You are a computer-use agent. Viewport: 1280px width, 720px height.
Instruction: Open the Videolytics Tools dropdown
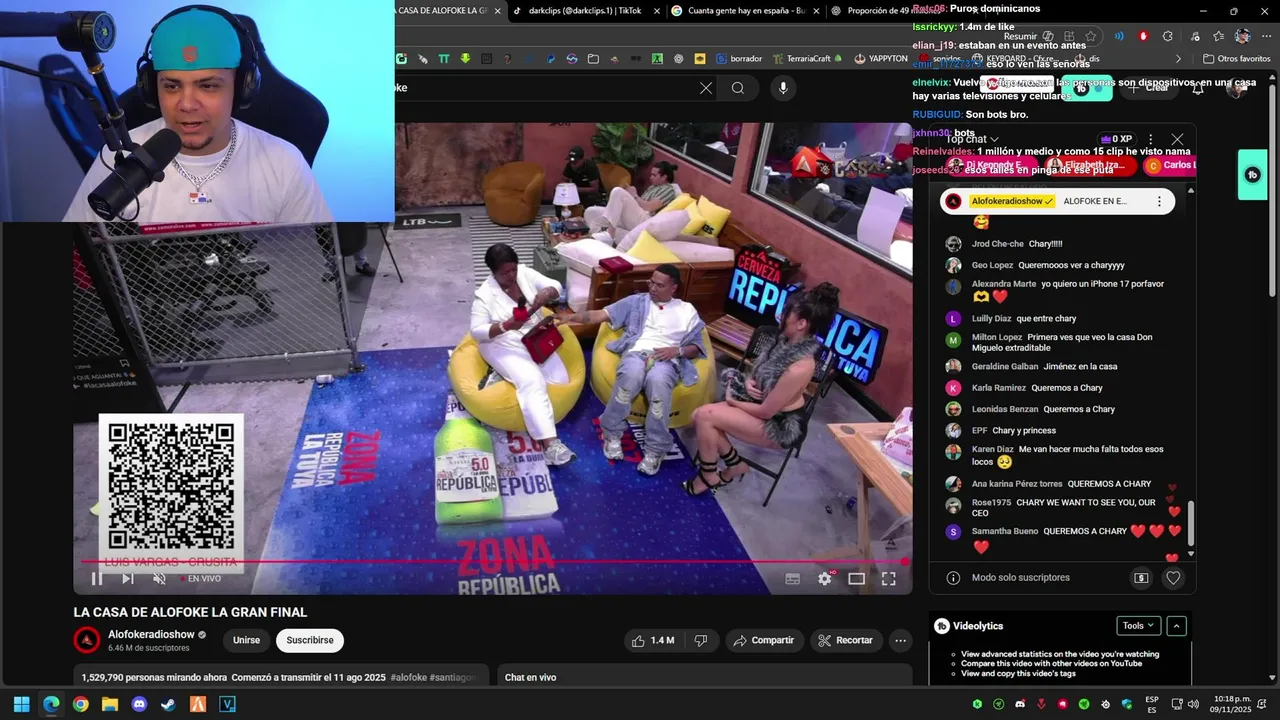1138,626
